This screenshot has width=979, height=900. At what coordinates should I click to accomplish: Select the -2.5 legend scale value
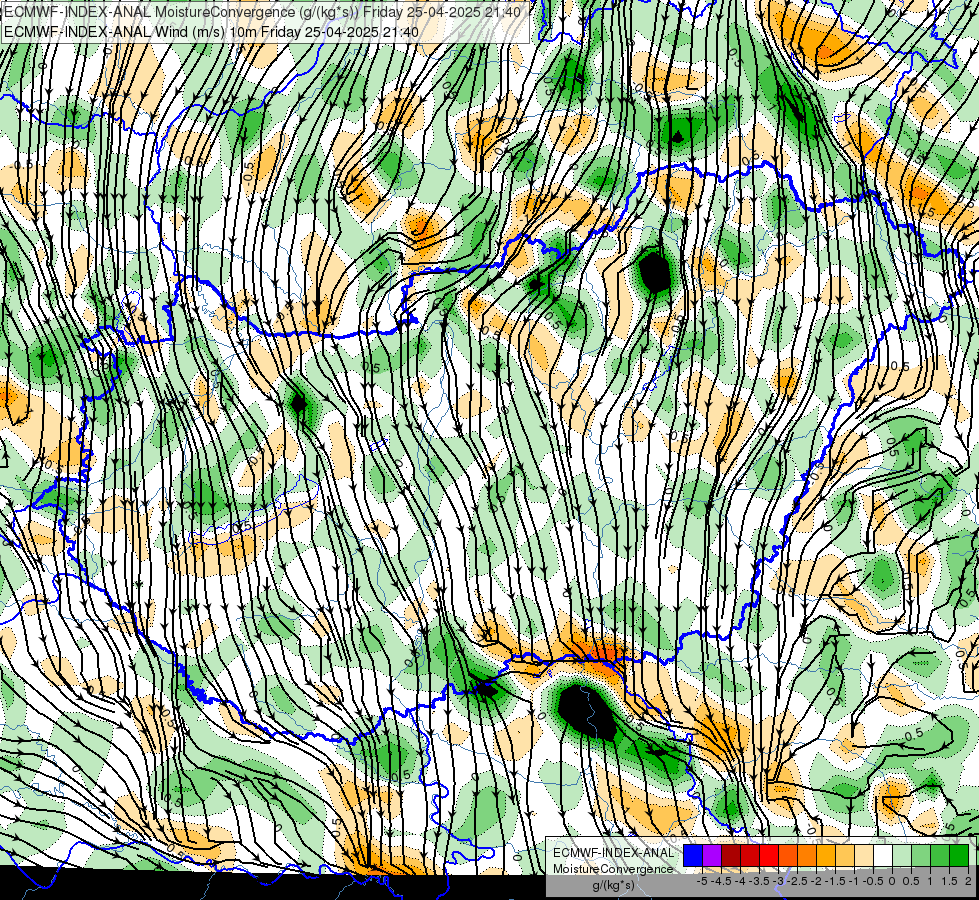(797, 881)
